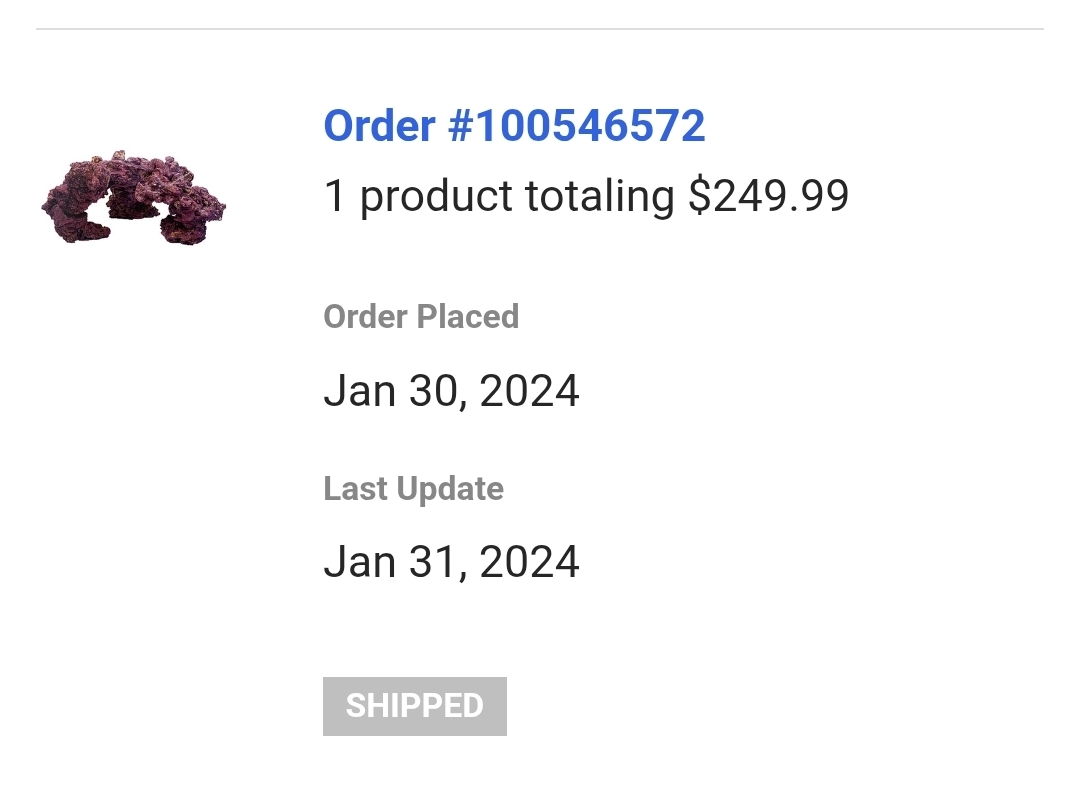
Task: Click 'Jan 30' under Order Placed
Action: [x=392, y=391]
